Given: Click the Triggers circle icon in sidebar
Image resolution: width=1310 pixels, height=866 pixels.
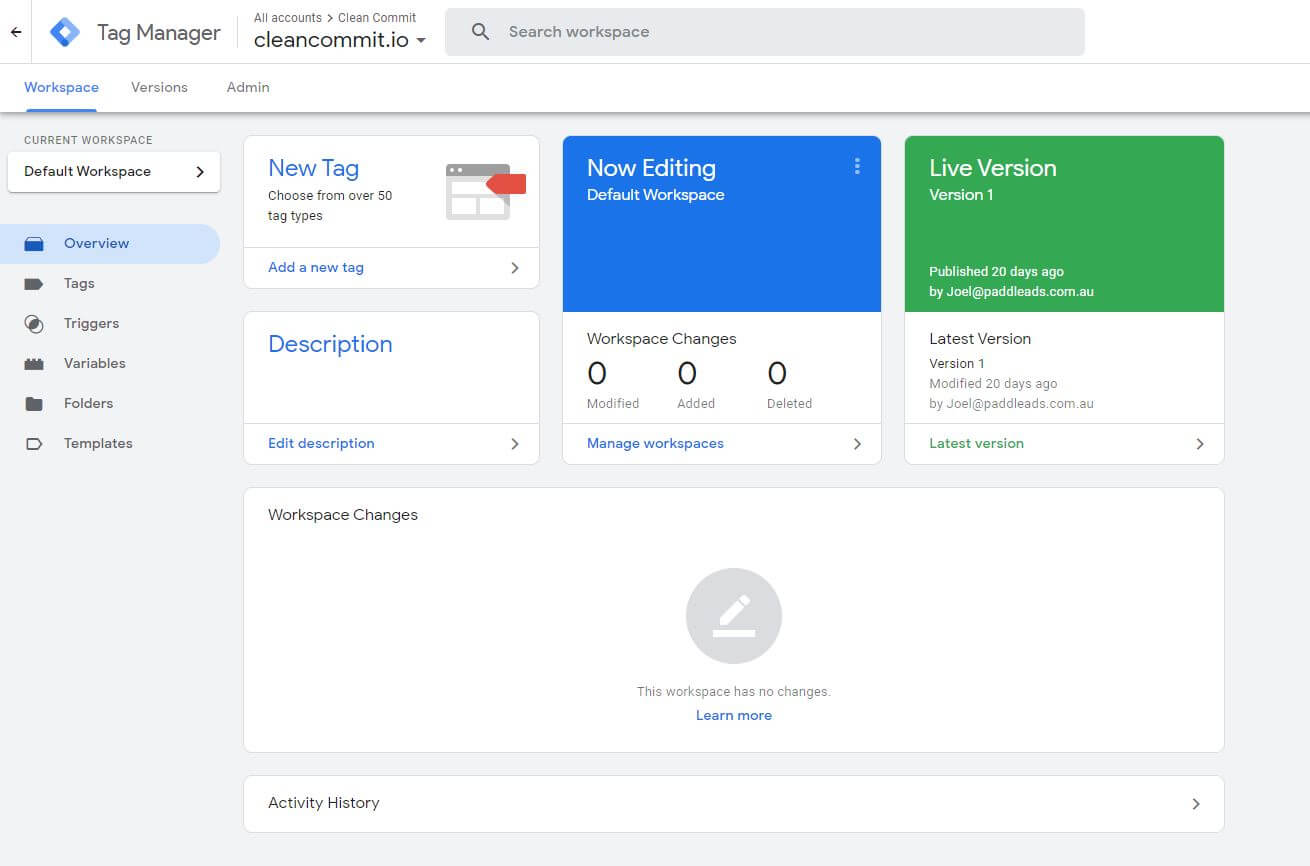Looking at the screenshot, I should [x=34, y=324].
